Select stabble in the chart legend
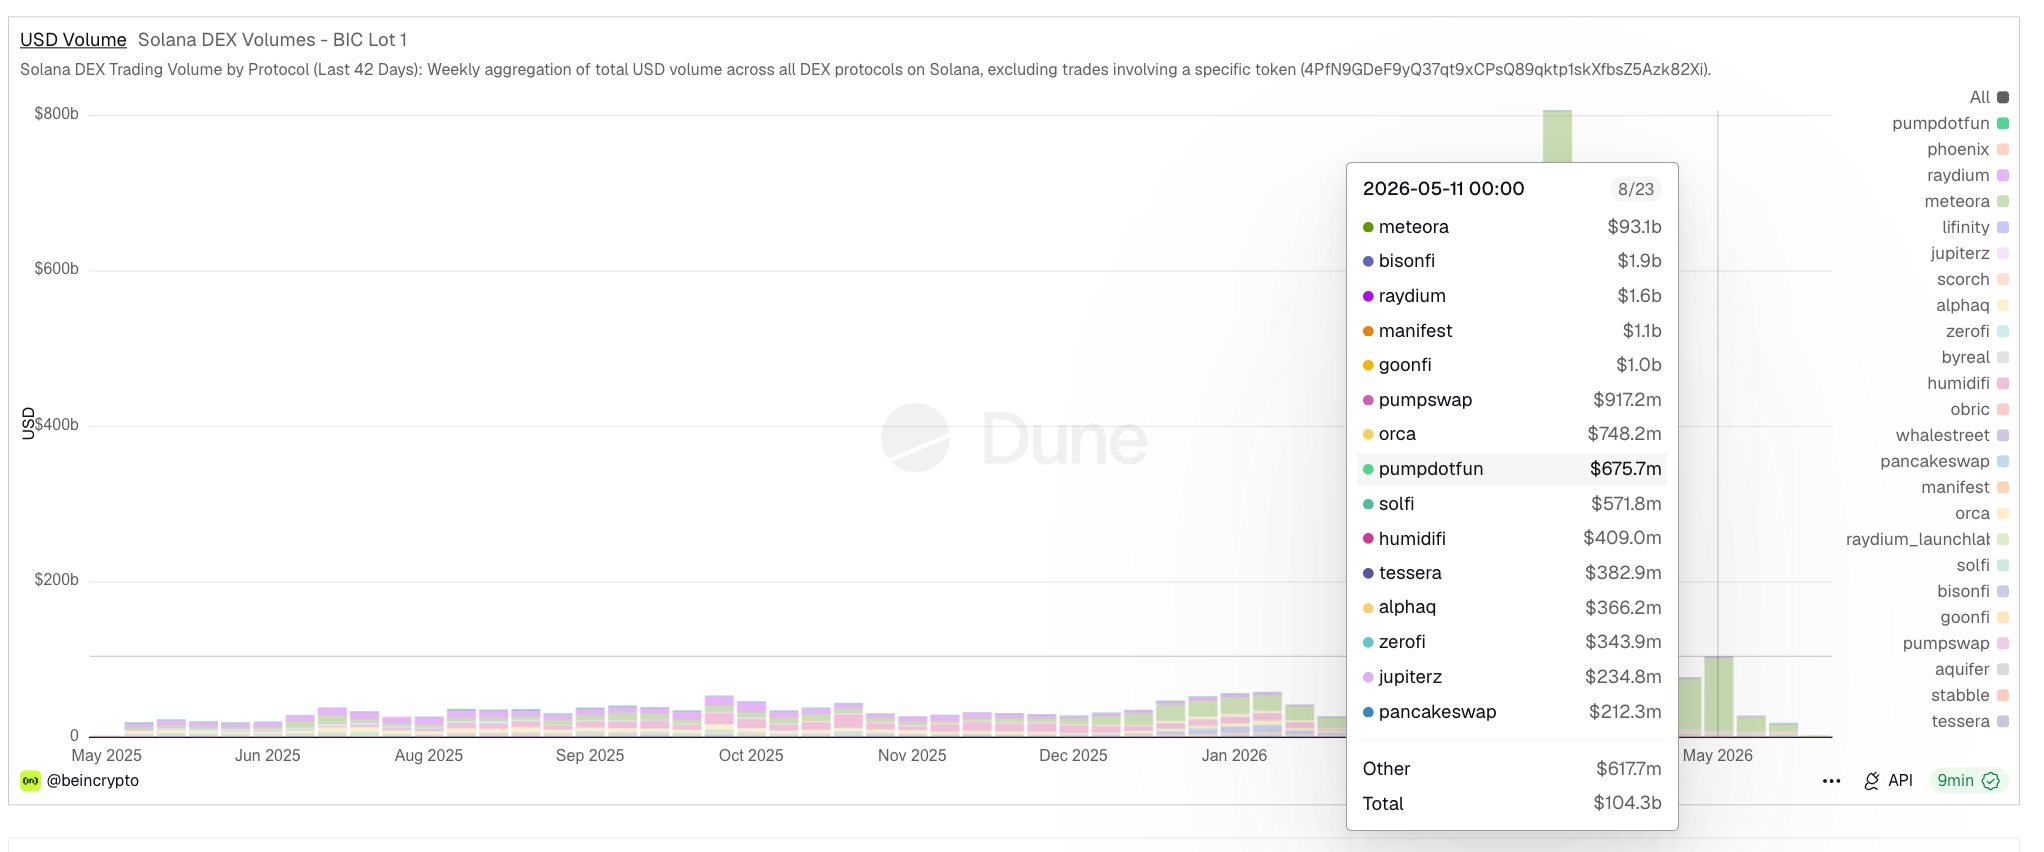This screenshot has width=2044, height=852. pos(1970,695)
